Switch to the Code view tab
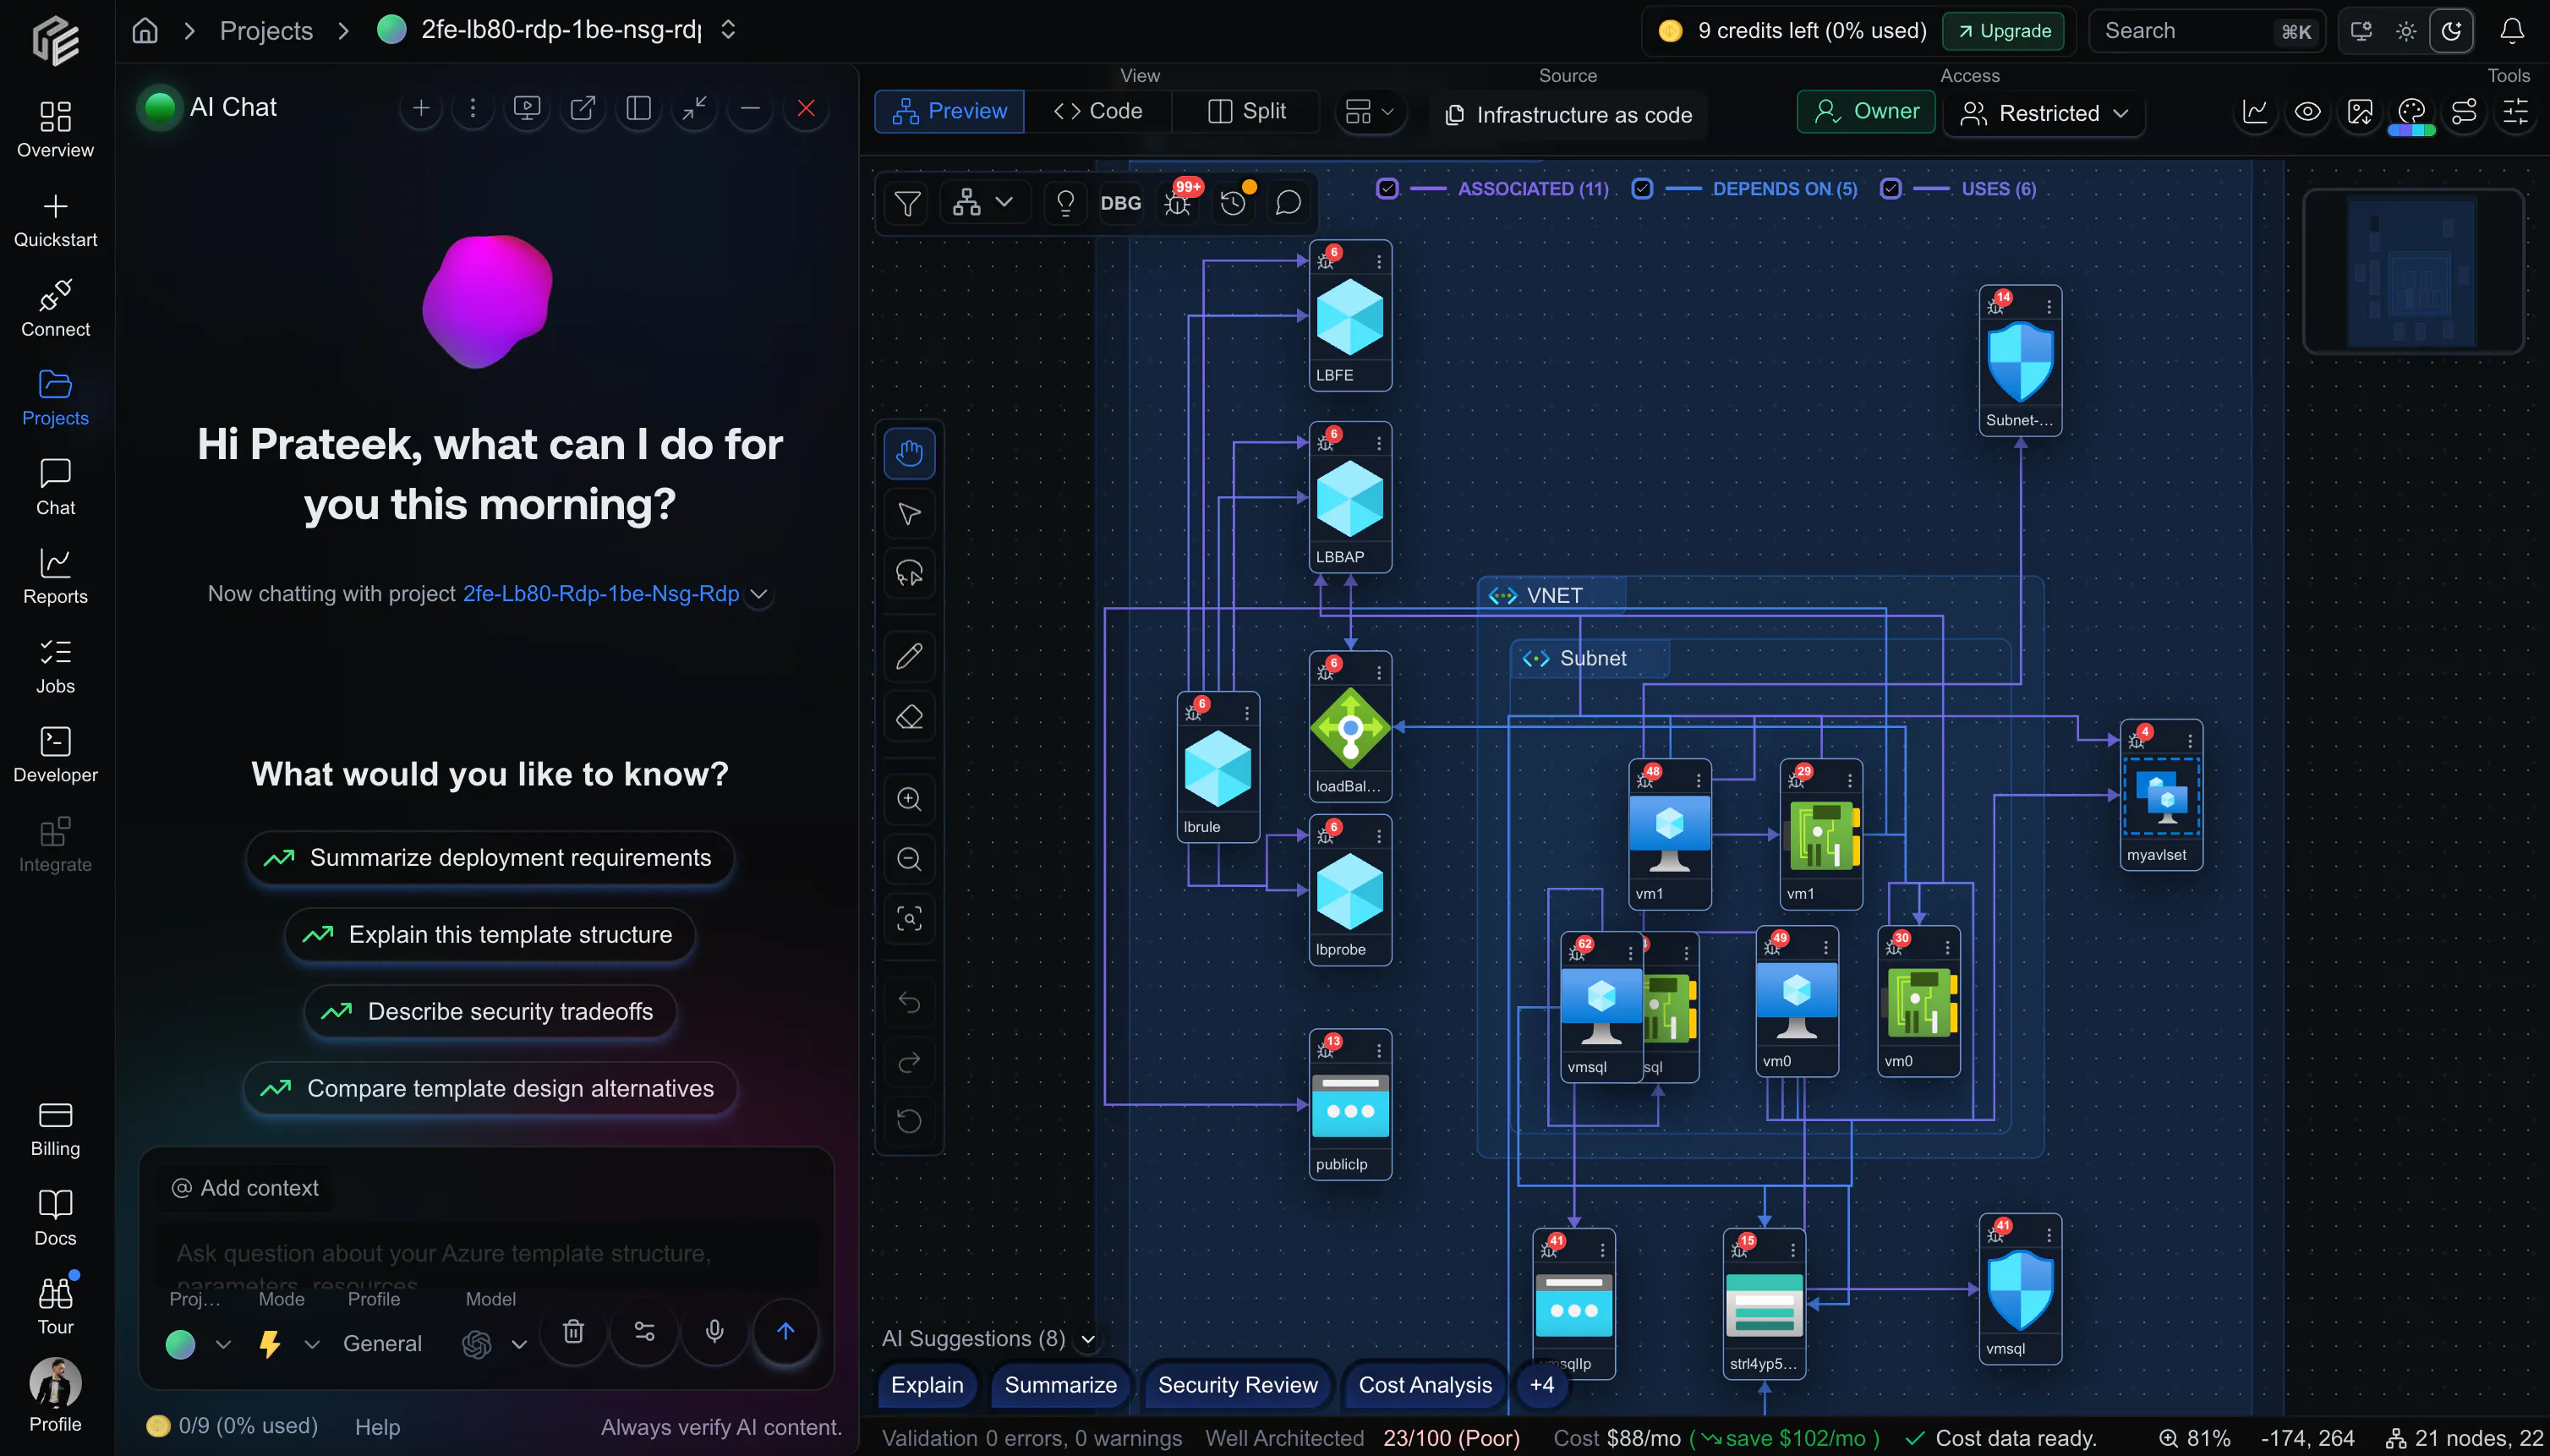Image resolution: width=2550 pixels, height=1456 pixels. pos(1098,111)
